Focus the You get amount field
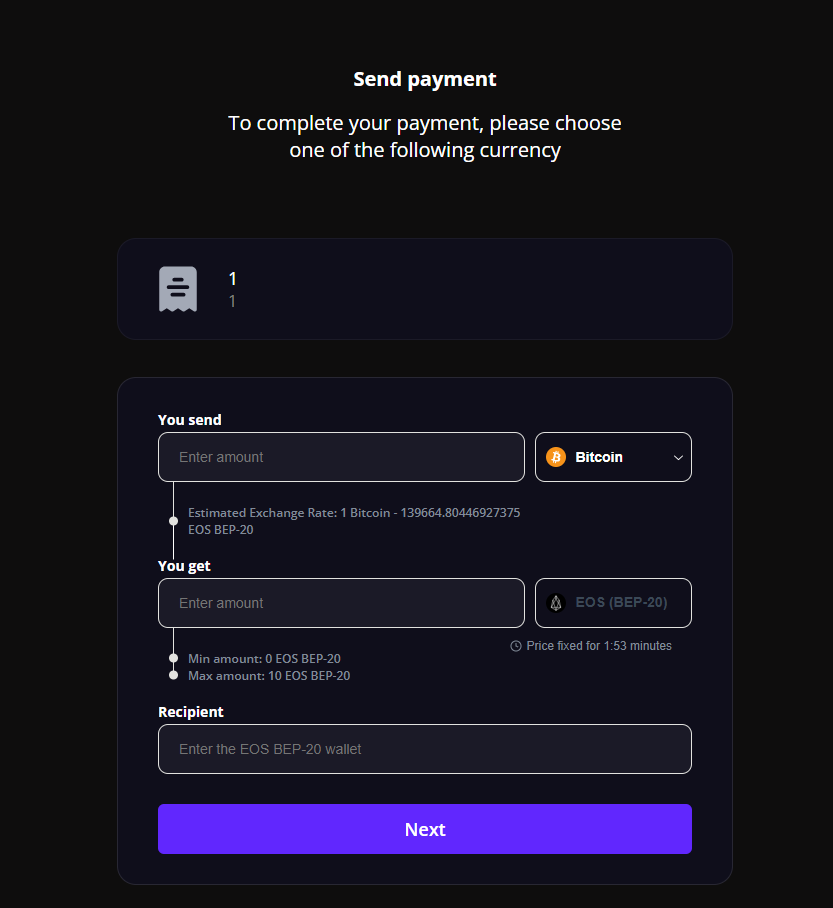Screen dimensions: 833x908 (x=341, y=603)
